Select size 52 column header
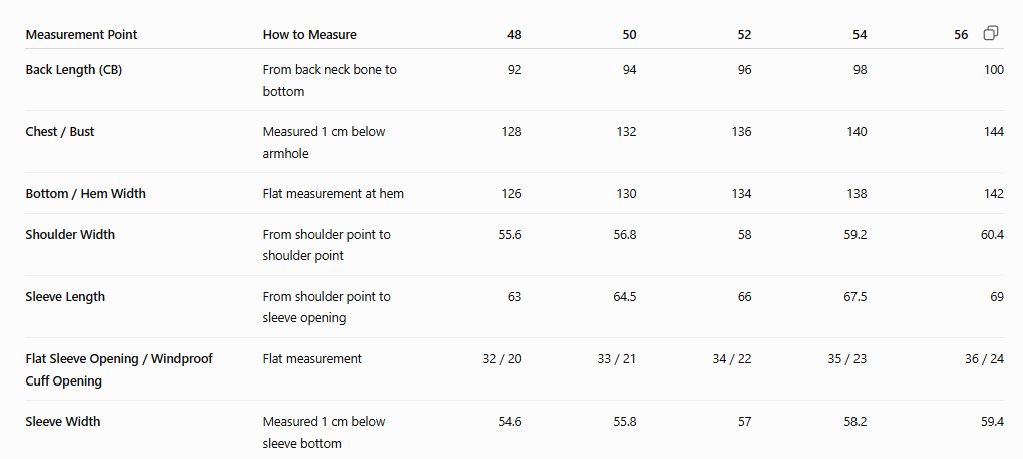 point(744,35)
